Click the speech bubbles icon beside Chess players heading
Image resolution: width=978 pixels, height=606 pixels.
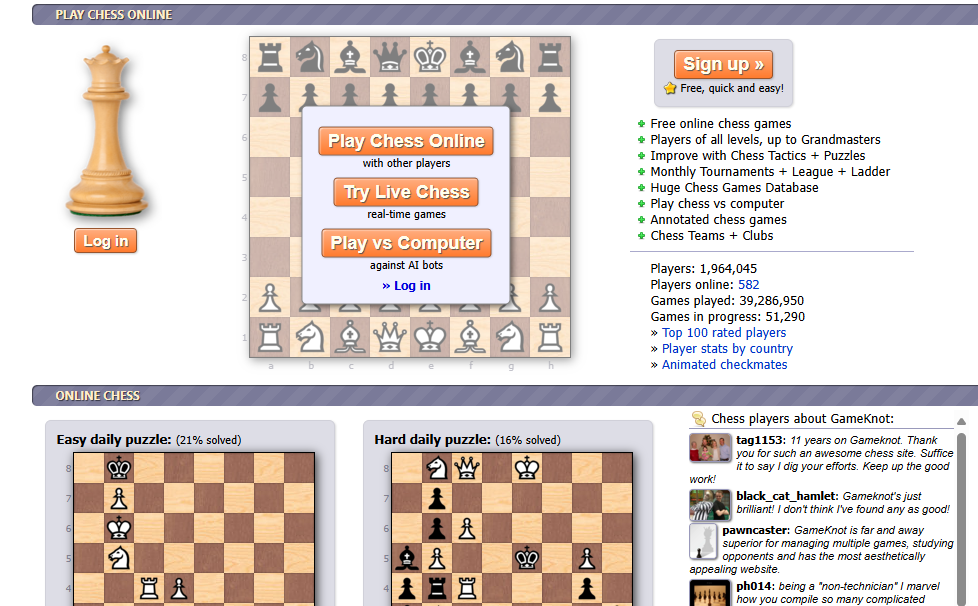(700, 418)
